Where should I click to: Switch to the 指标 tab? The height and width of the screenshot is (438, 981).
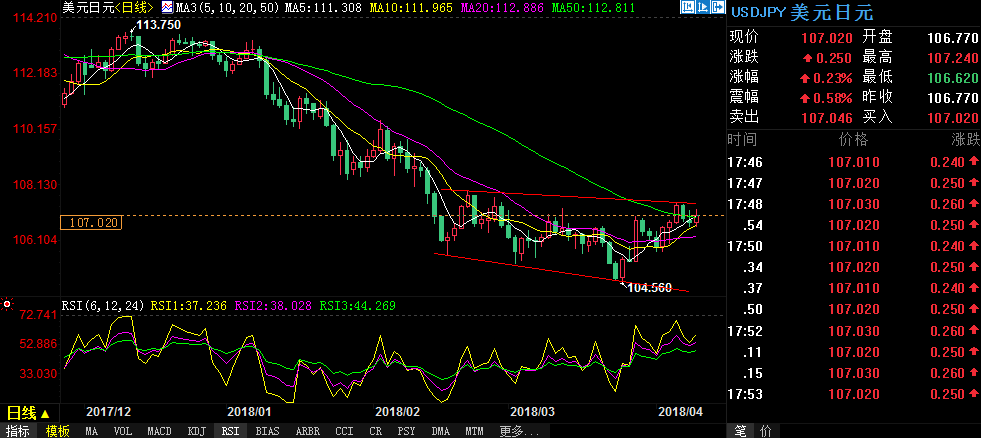coord(19,431)
